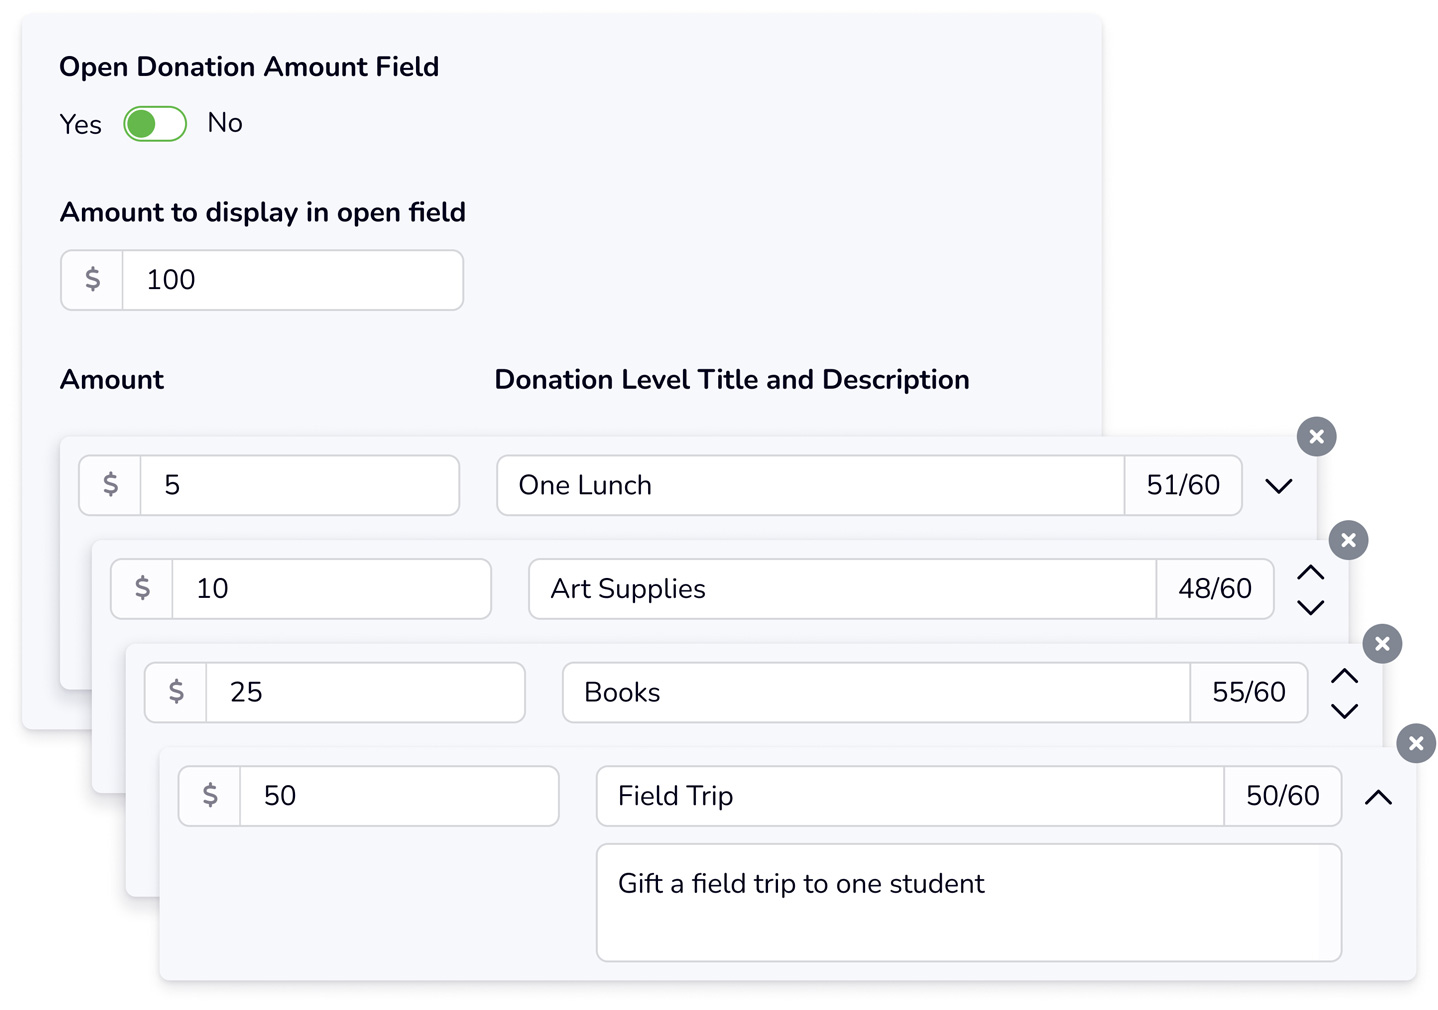Edit the One Lunch title field
Image resolution: width=1438 pixels, height=1010 pixels.
[810, 485]
